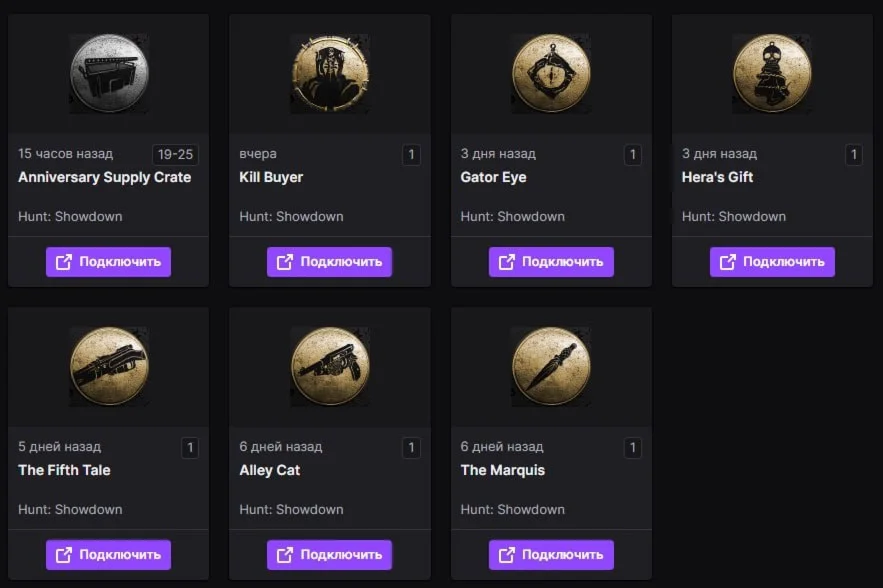Click the Alley Cat title text
This screenshot has width=883, height=588.
tap(270, 470)
